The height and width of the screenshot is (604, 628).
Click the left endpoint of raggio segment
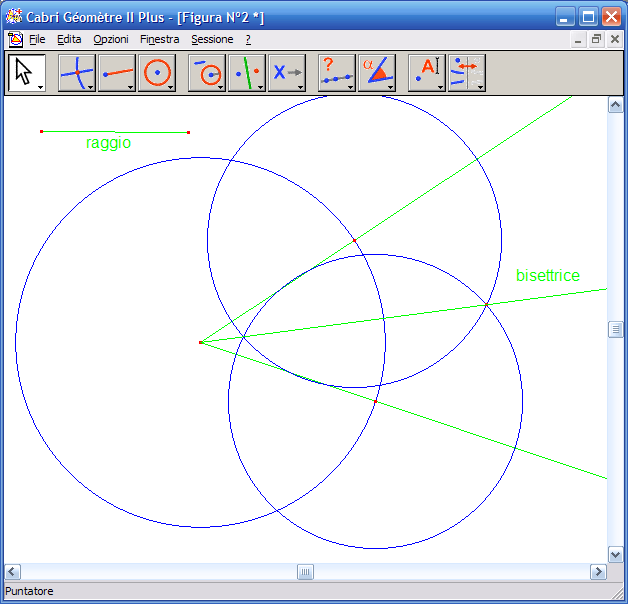pyautogui.click(x=41, y=131)
